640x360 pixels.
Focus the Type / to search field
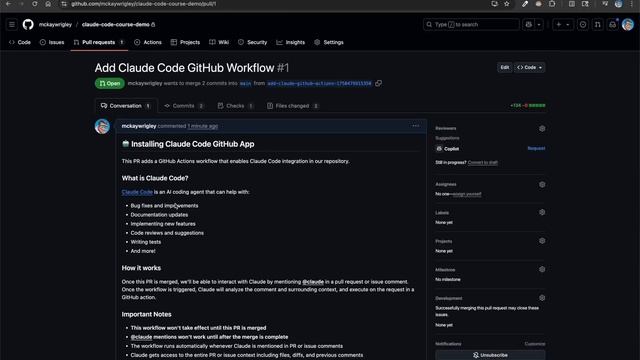pos(471,24)
